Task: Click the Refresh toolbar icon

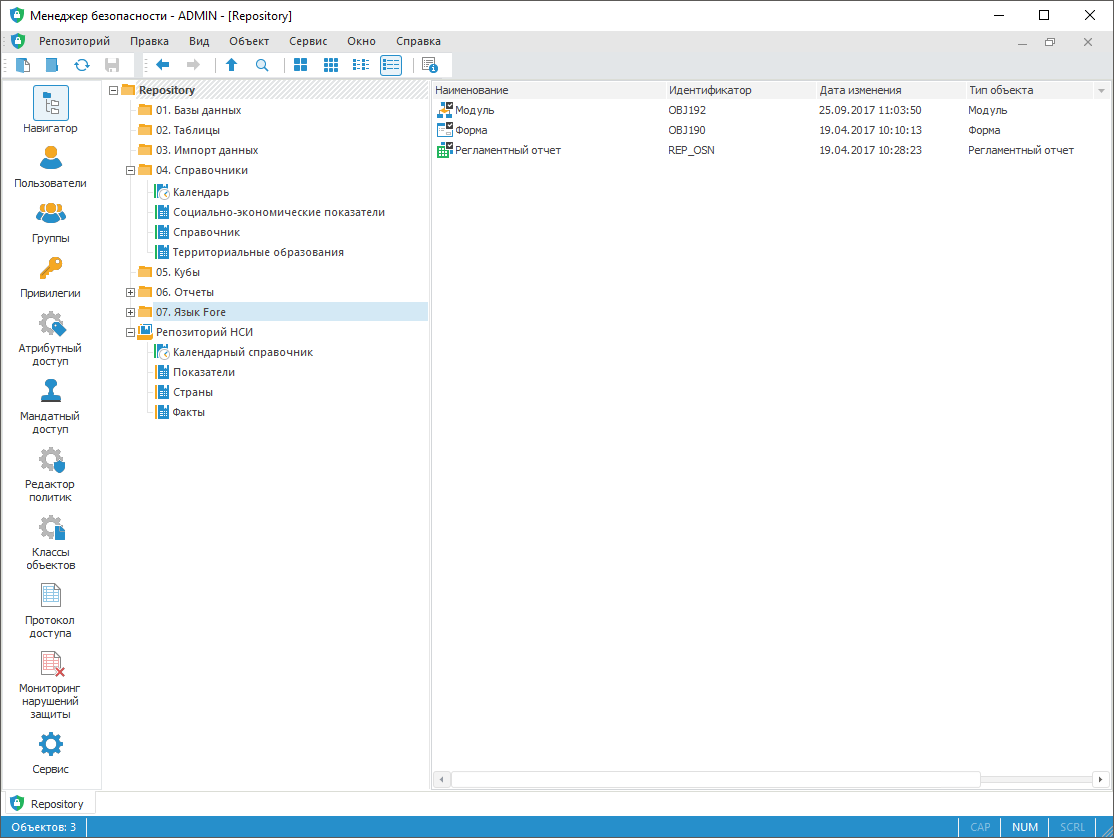Action: point(82,65)
